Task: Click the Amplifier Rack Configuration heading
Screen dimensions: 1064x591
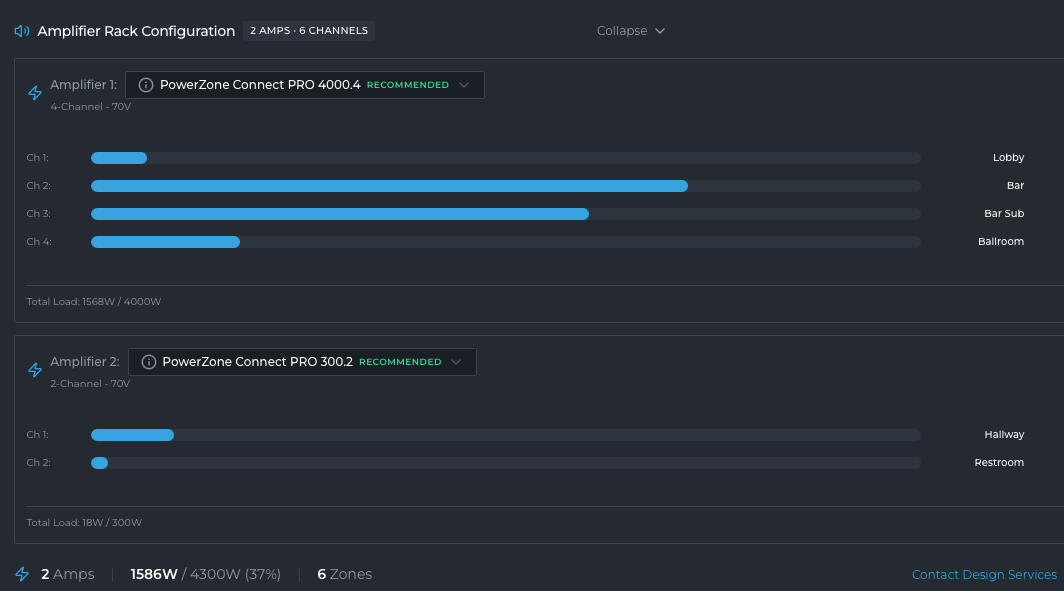Action: (136, 31)
